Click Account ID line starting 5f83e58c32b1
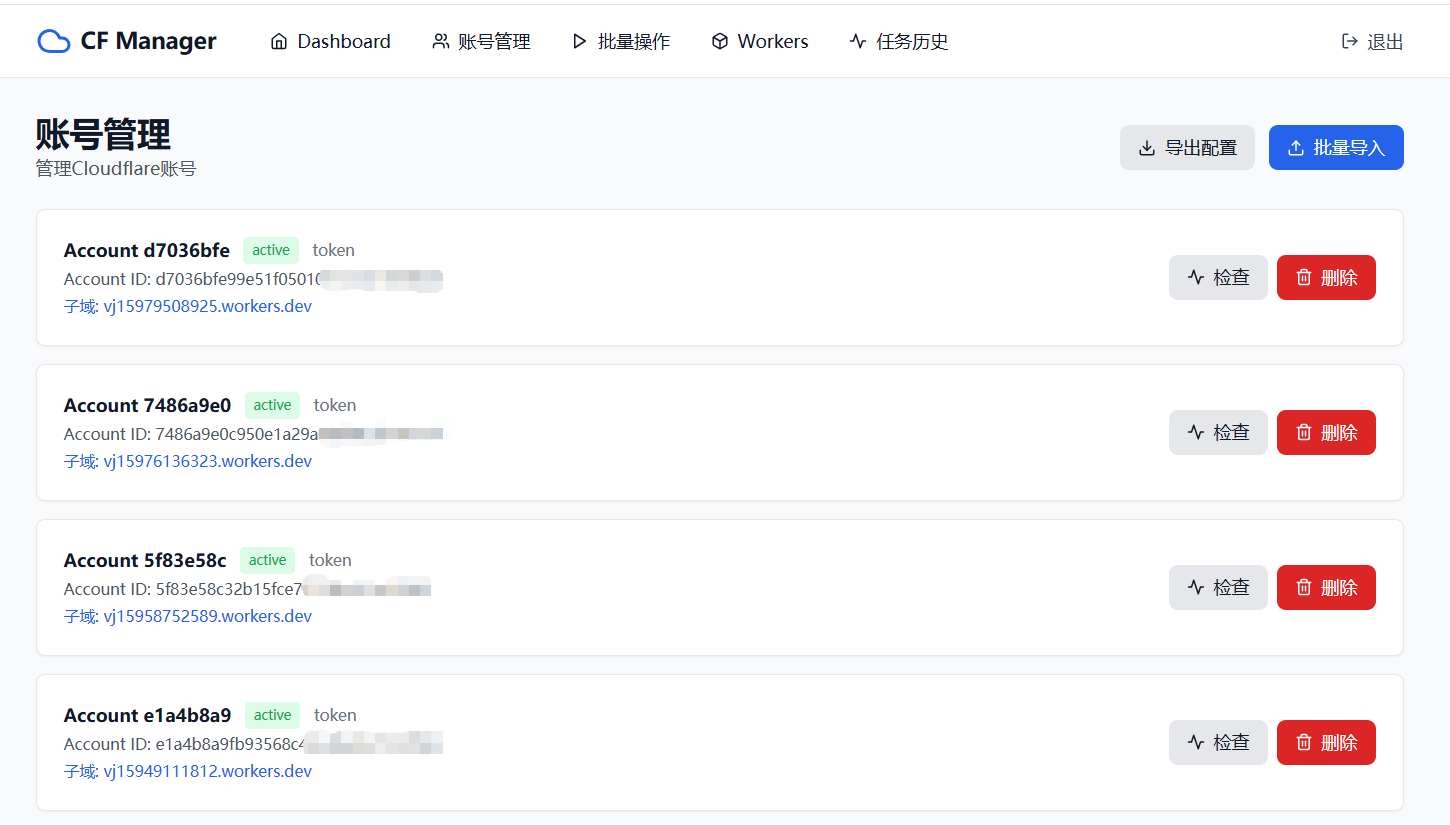This screenshot has width=1450, height=825. [247, 589]
